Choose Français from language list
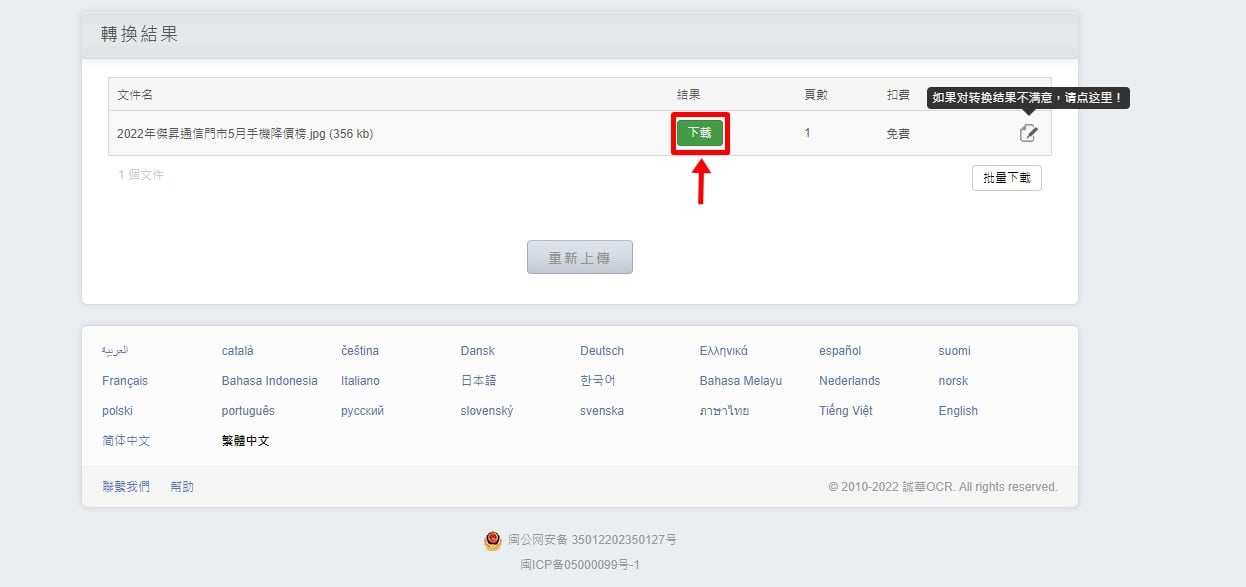 pyautogui.click(x=125, y=381)
